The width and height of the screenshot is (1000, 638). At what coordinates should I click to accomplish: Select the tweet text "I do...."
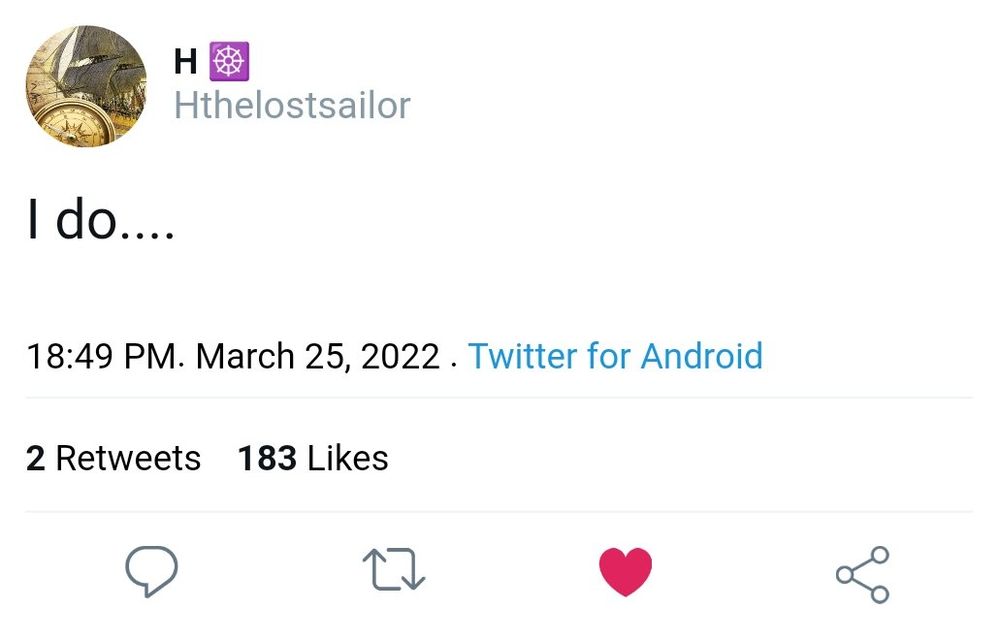coord(100,222)
